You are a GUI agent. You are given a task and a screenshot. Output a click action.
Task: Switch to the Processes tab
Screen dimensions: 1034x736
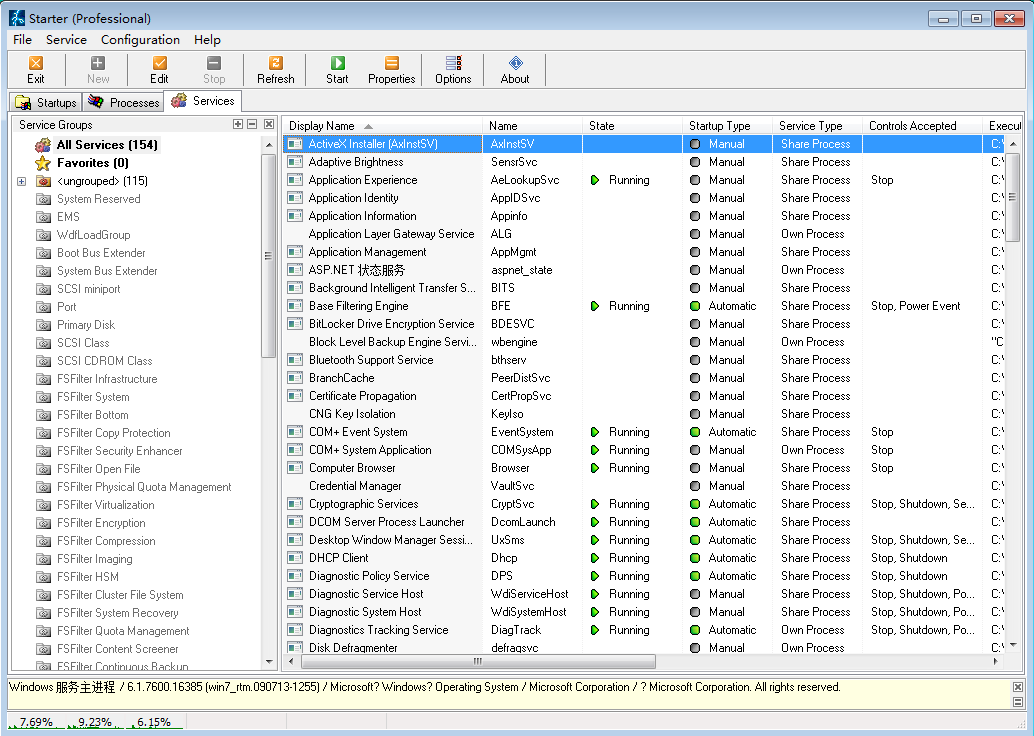click(124, 102)
